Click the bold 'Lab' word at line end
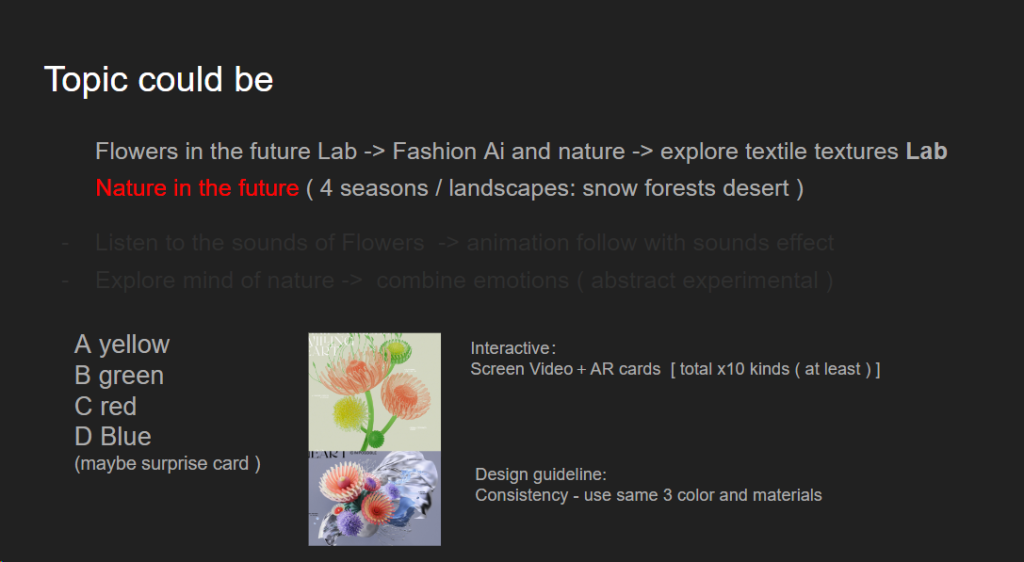Viewport: 1024px width, 562px height. click(x=926, y=151)
